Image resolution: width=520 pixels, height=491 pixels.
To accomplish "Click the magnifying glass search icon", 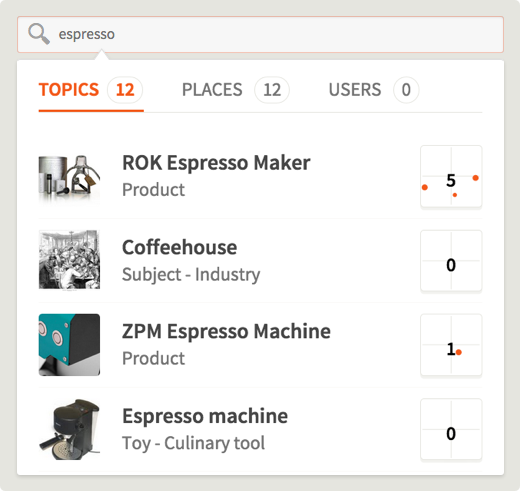I will coord(39,34).
